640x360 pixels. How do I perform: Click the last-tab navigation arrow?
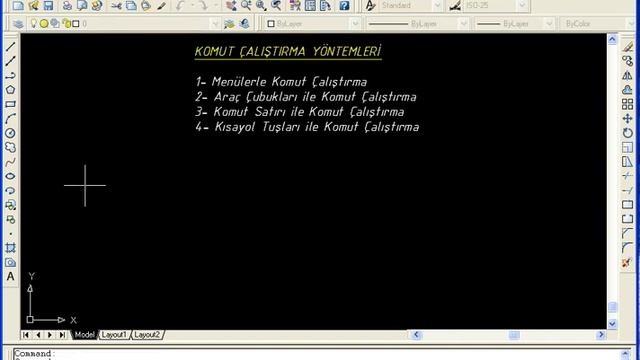(x=62, y=335)
